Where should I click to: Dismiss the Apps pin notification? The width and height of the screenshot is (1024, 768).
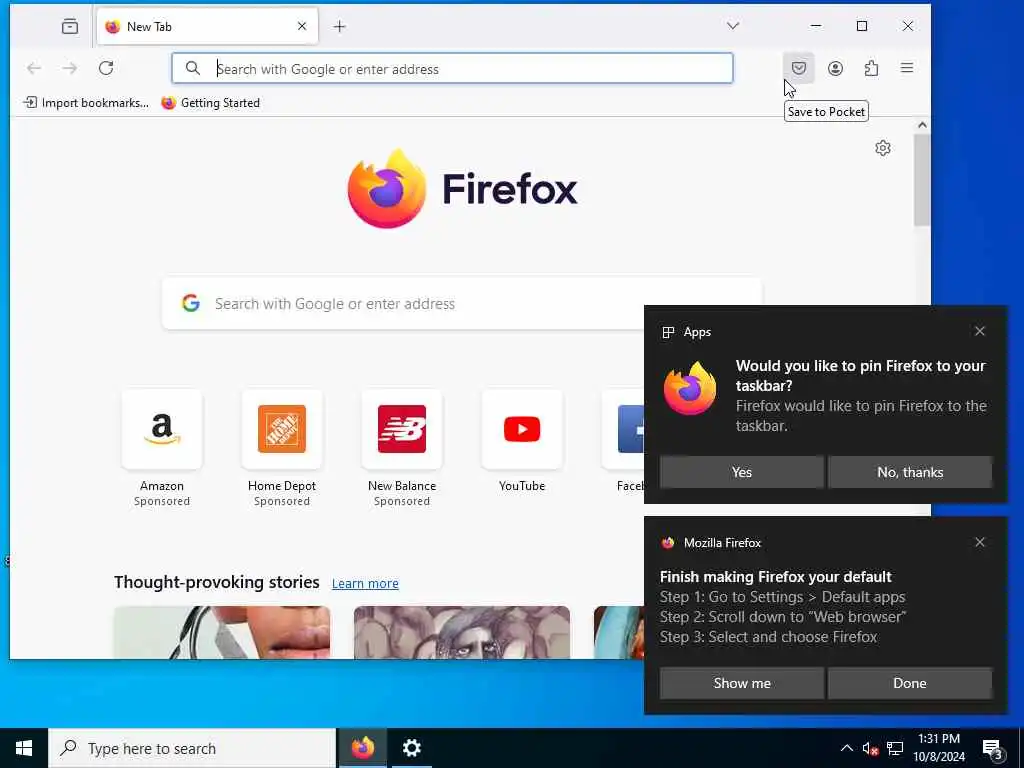pos(980,331)
